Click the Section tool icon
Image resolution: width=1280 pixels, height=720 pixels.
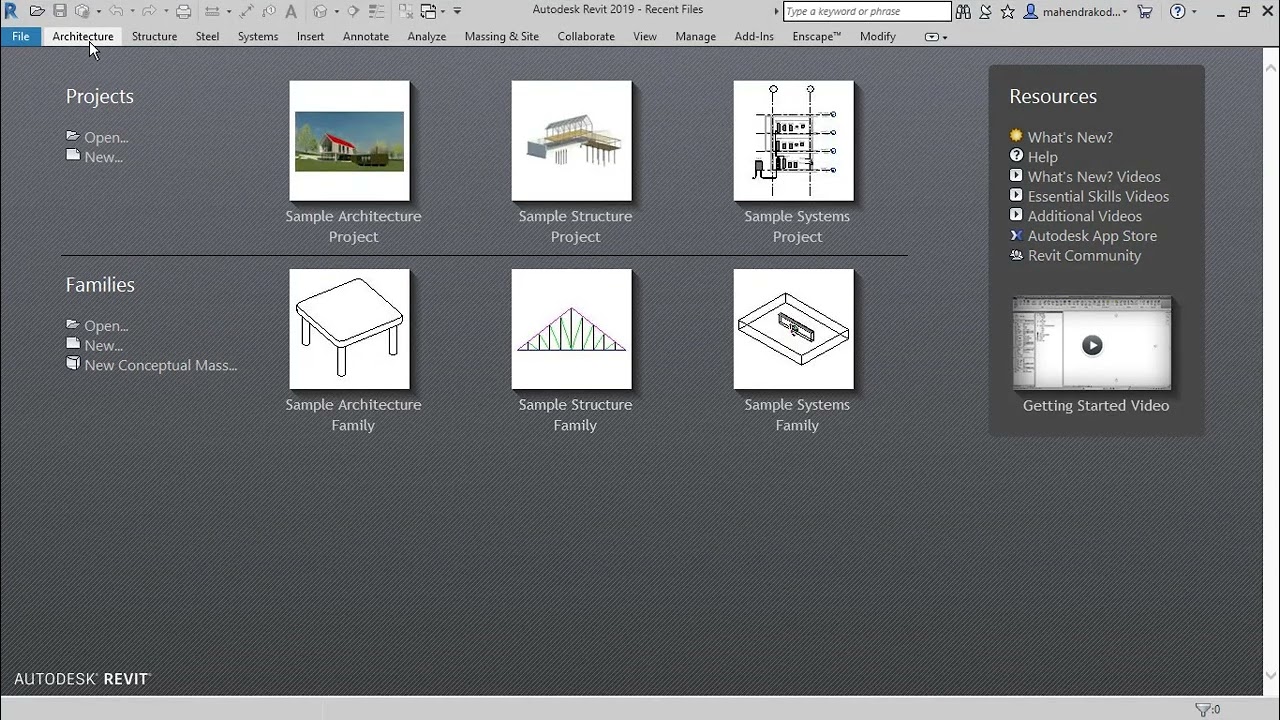[352, 11]
